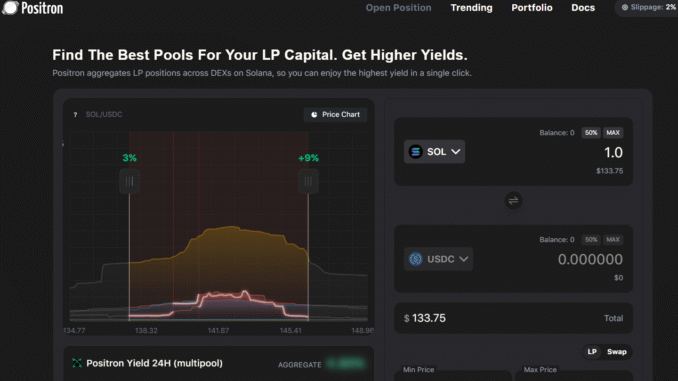Viewport: 678px width, 381px height.
Task: Click the Max Price label
Action: [x=540, y=370]
